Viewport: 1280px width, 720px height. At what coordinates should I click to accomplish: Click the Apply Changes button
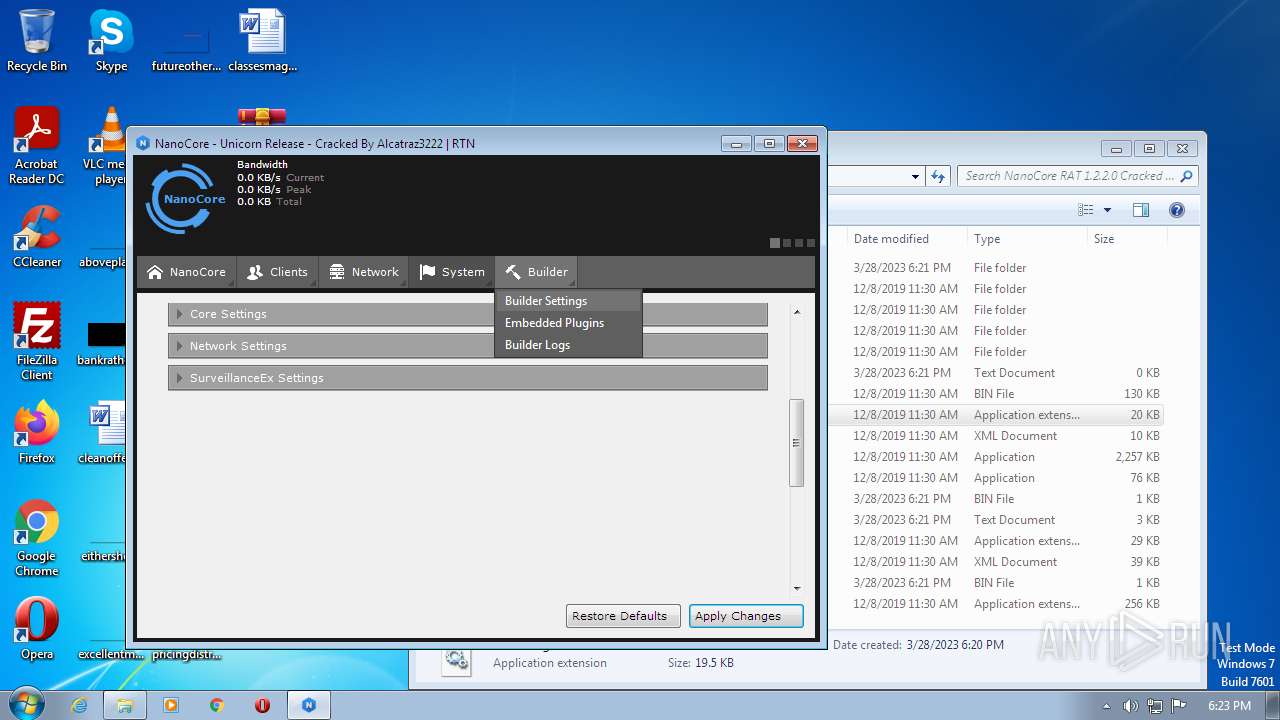tap(746, 616)
